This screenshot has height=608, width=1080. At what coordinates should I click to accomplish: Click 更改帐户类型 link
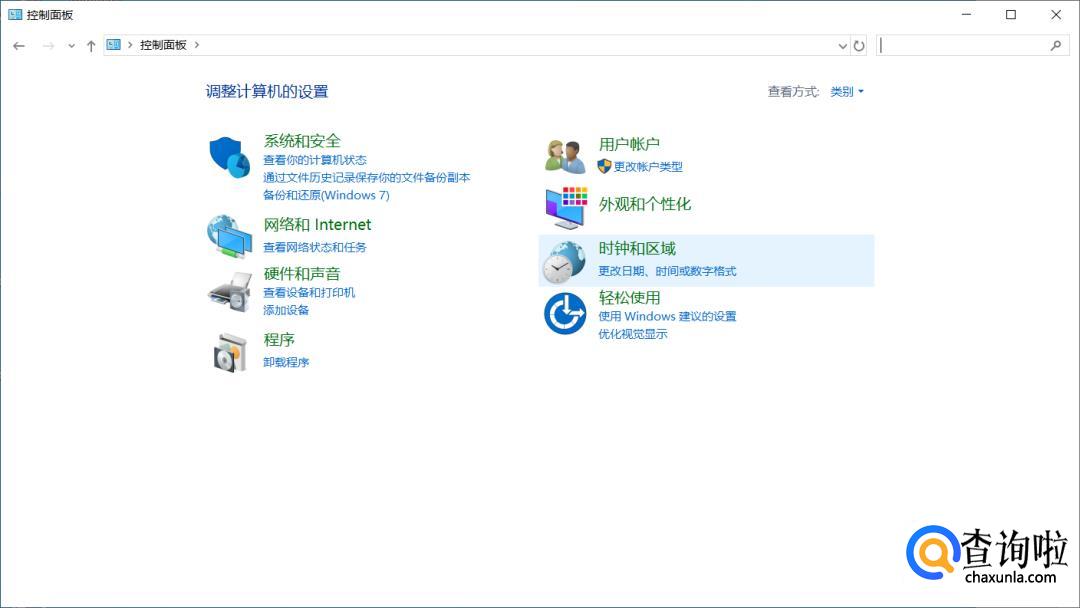tap(648, 167)
